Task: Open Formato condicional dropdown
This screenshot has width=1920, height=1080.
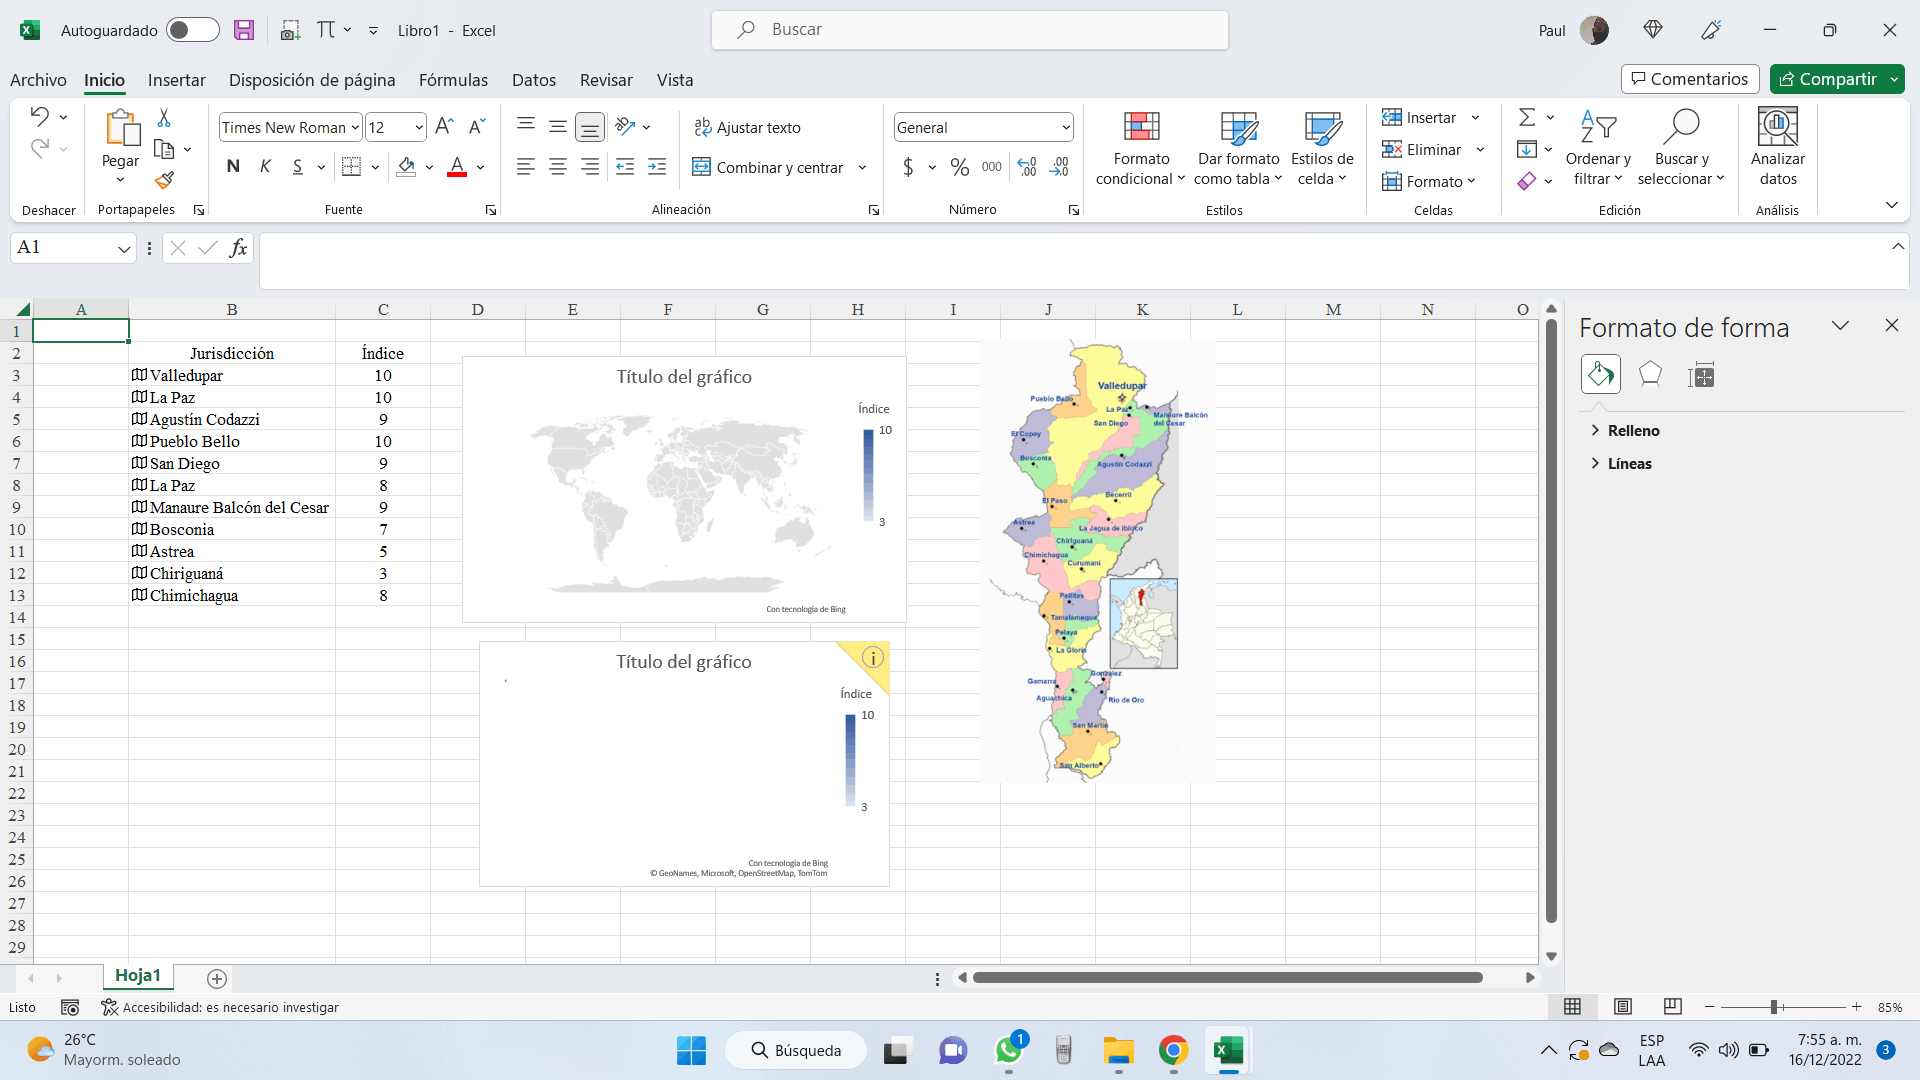Action: coord(1140,148)
